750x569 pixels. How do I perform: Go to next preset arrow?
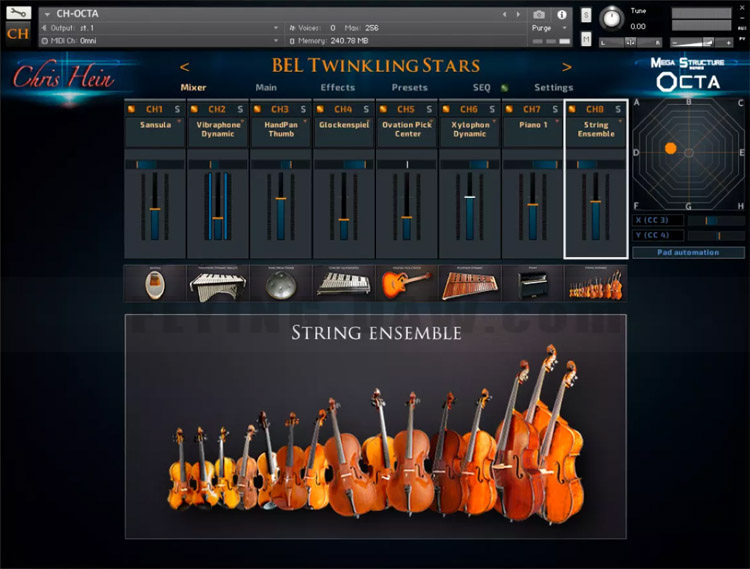pos(567,67)
